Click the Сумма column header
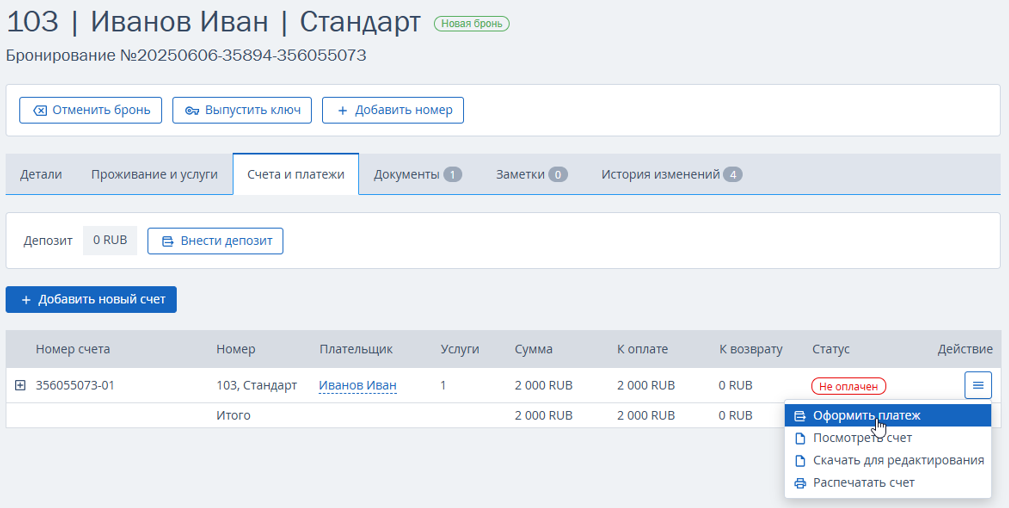1009x508 pixels. [x=533, y=349]
